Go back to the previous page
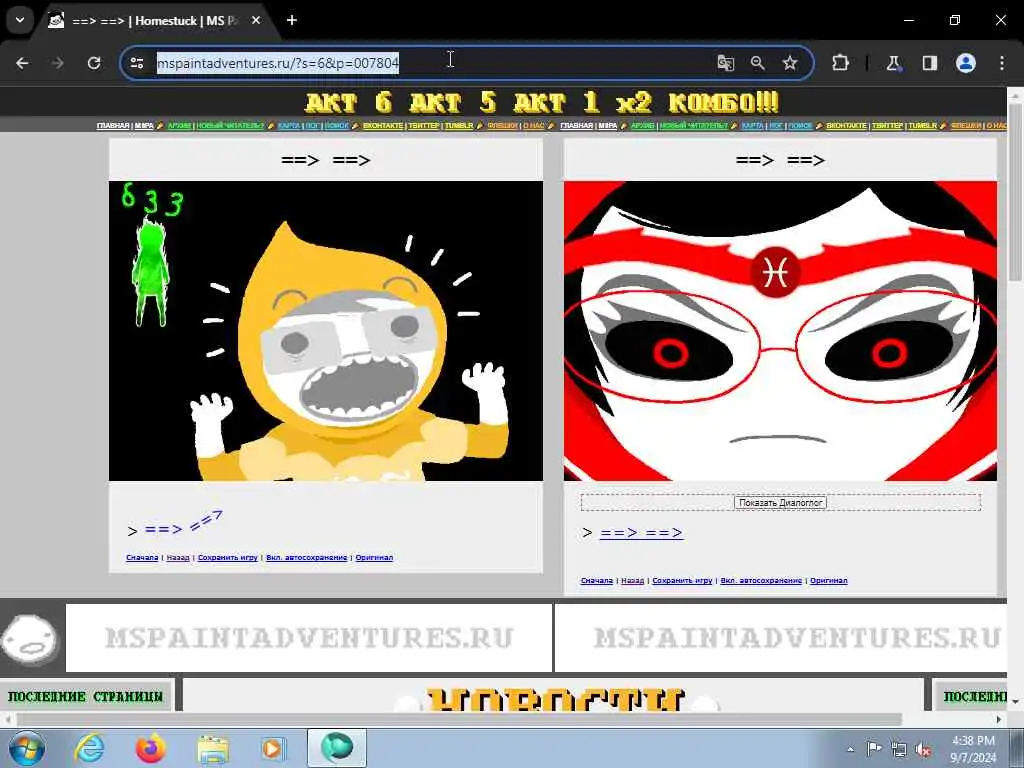 [x=22, y=63]
